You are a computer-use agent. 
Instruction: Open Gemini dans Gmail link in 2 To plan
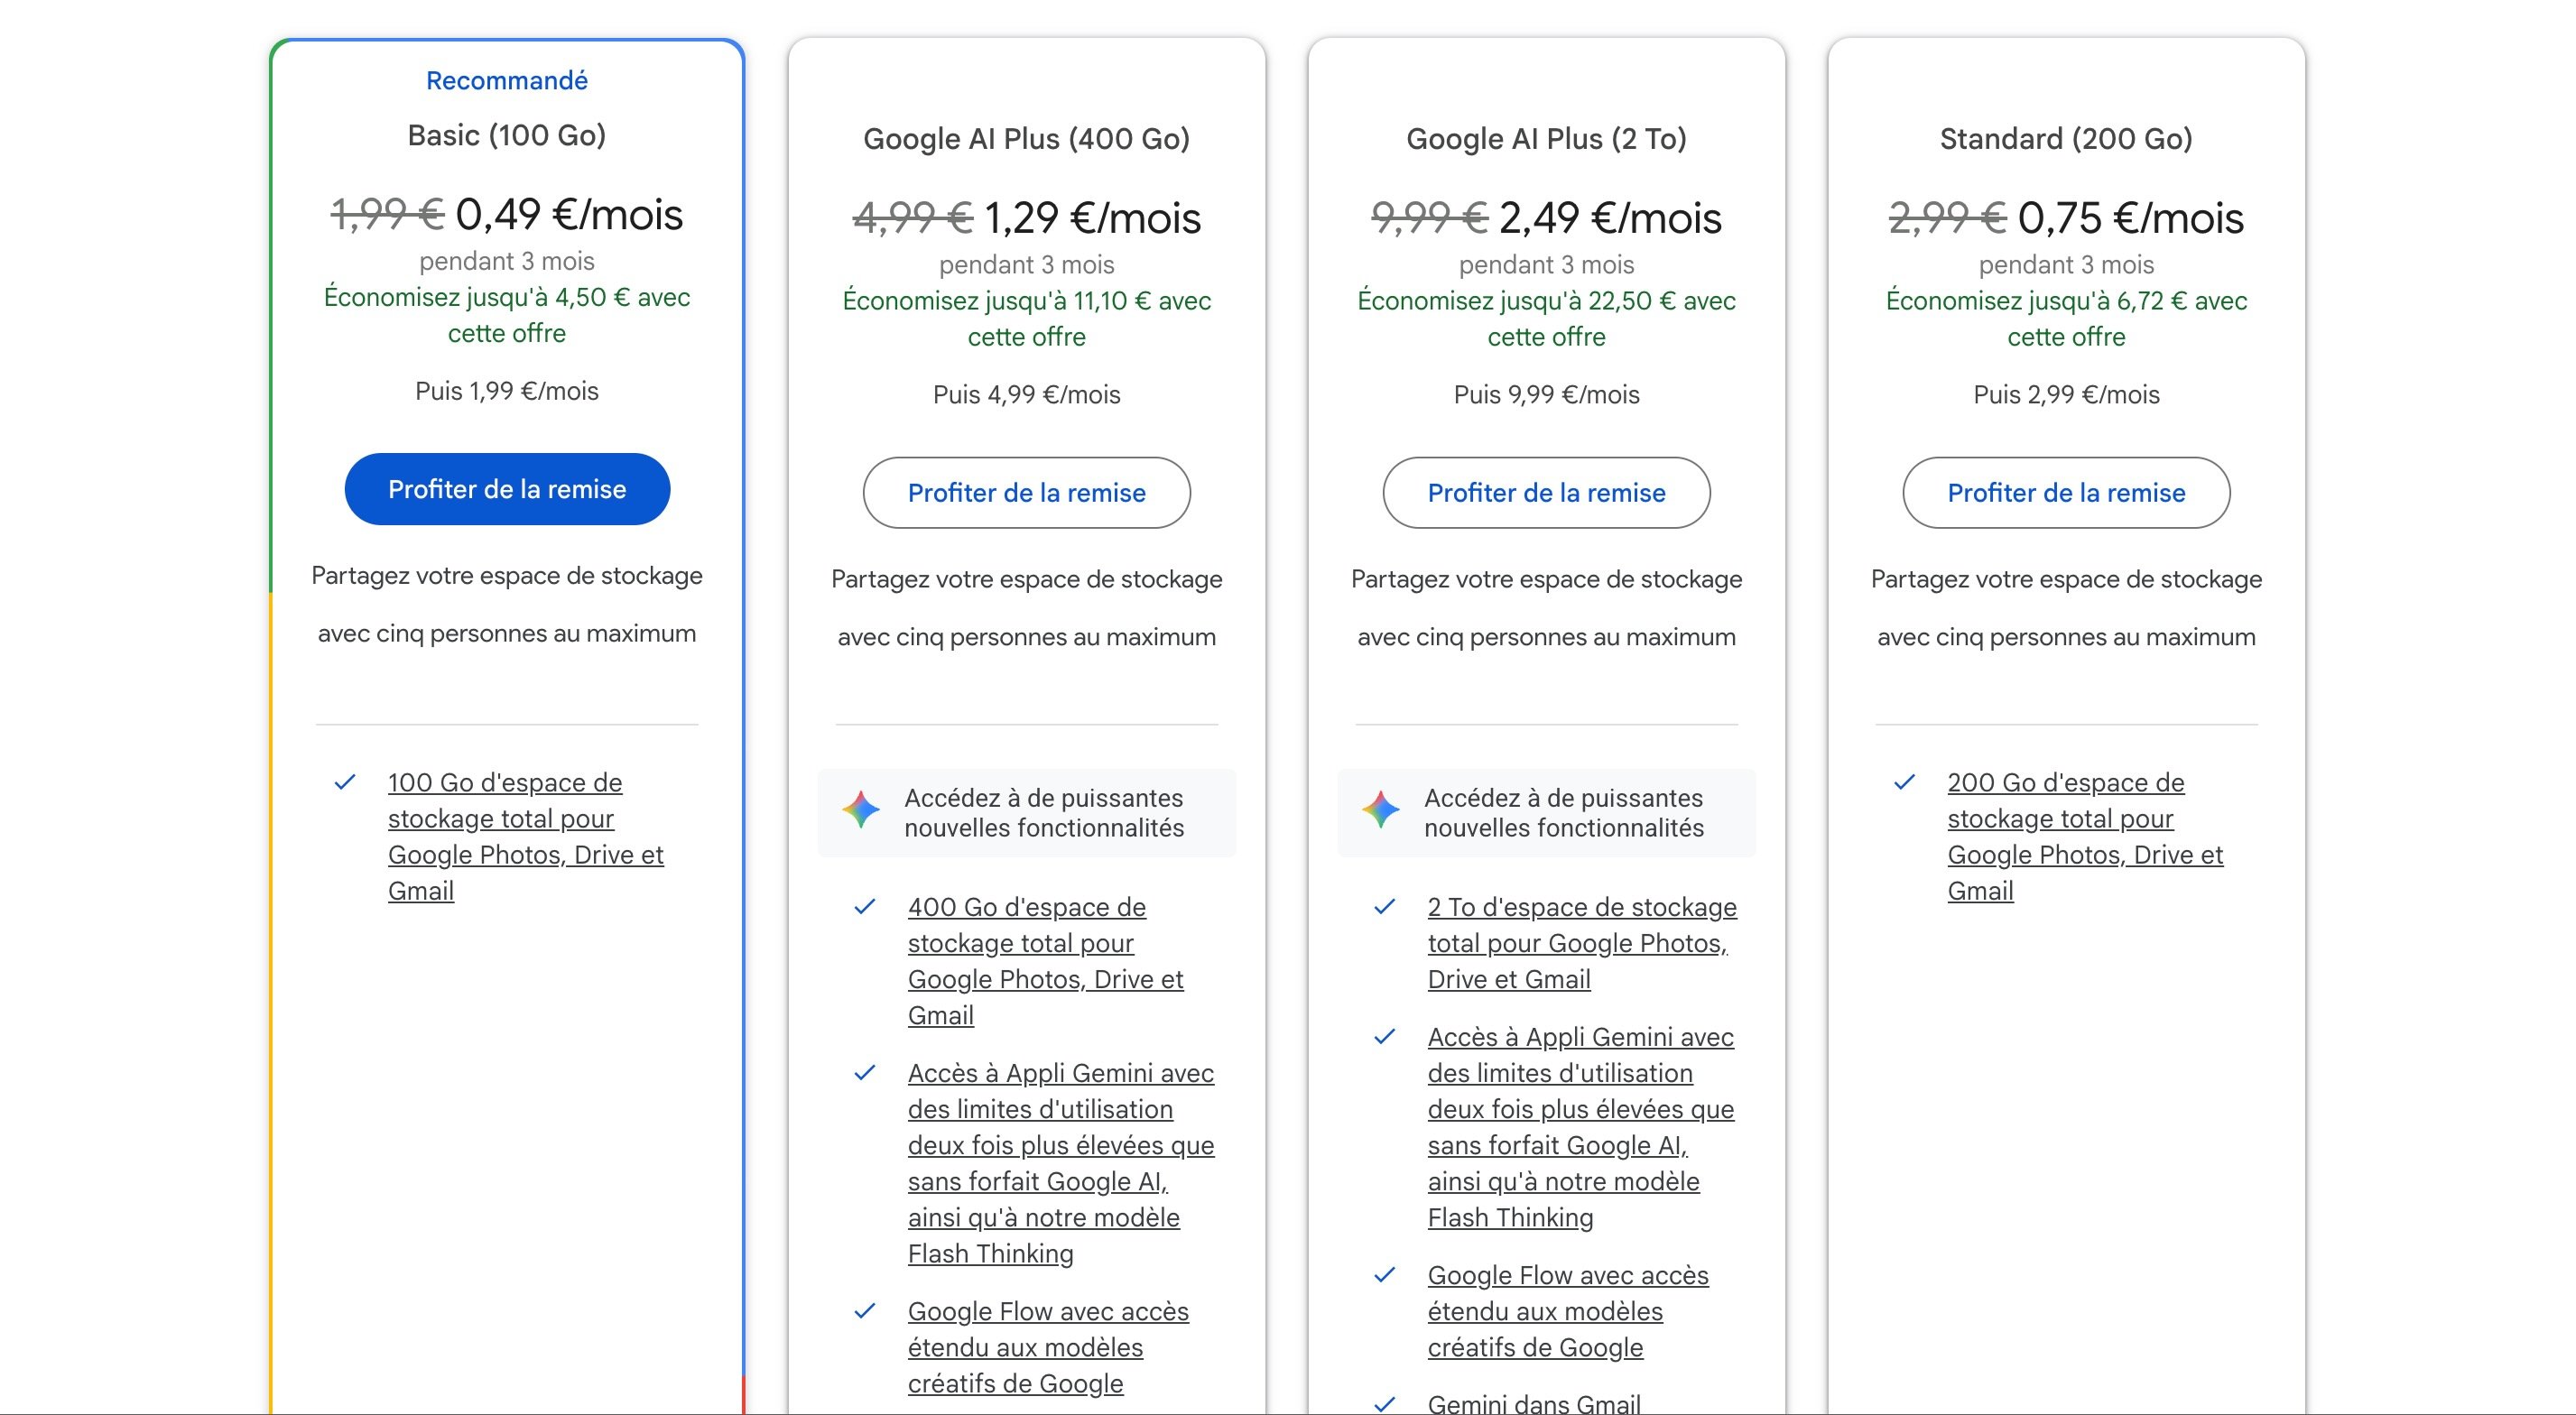tap(1534, 1404)
